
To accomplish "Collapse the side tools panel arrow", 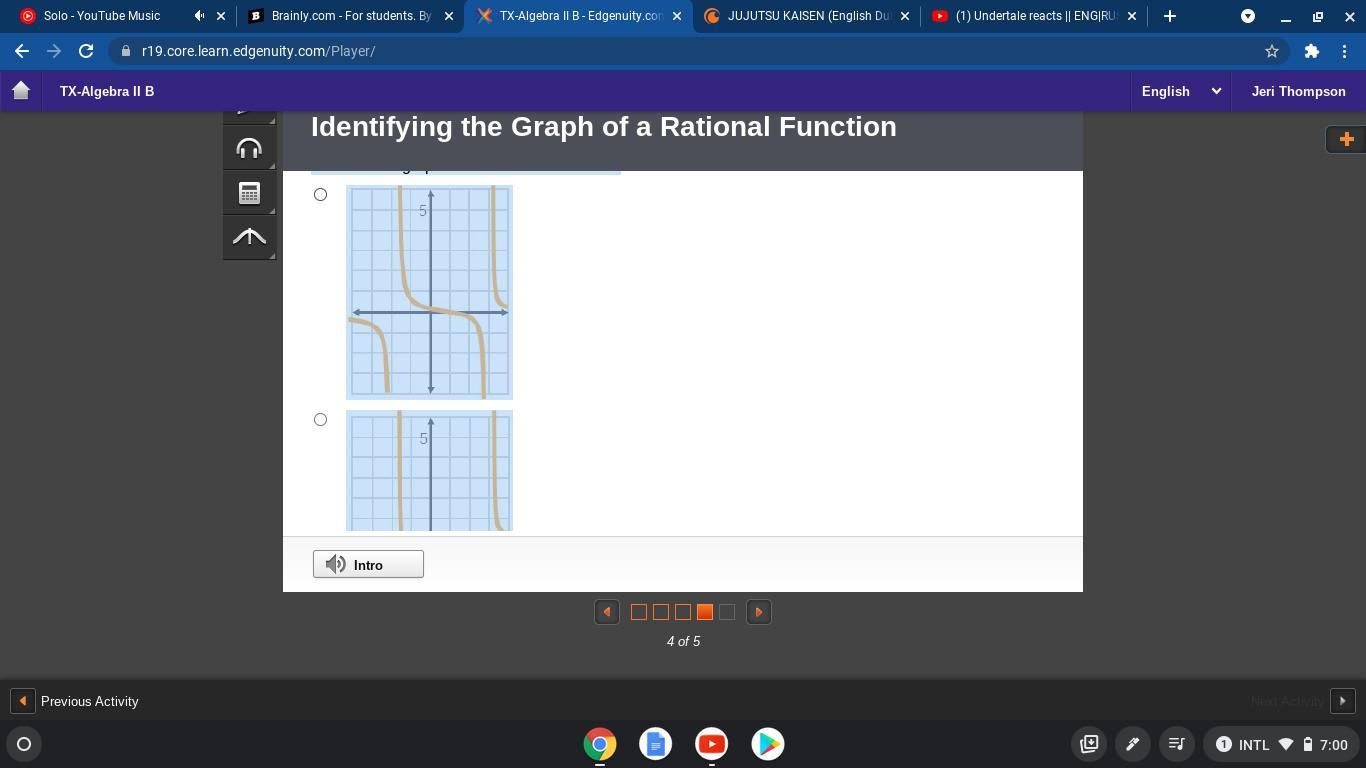I will coord(249,237).
